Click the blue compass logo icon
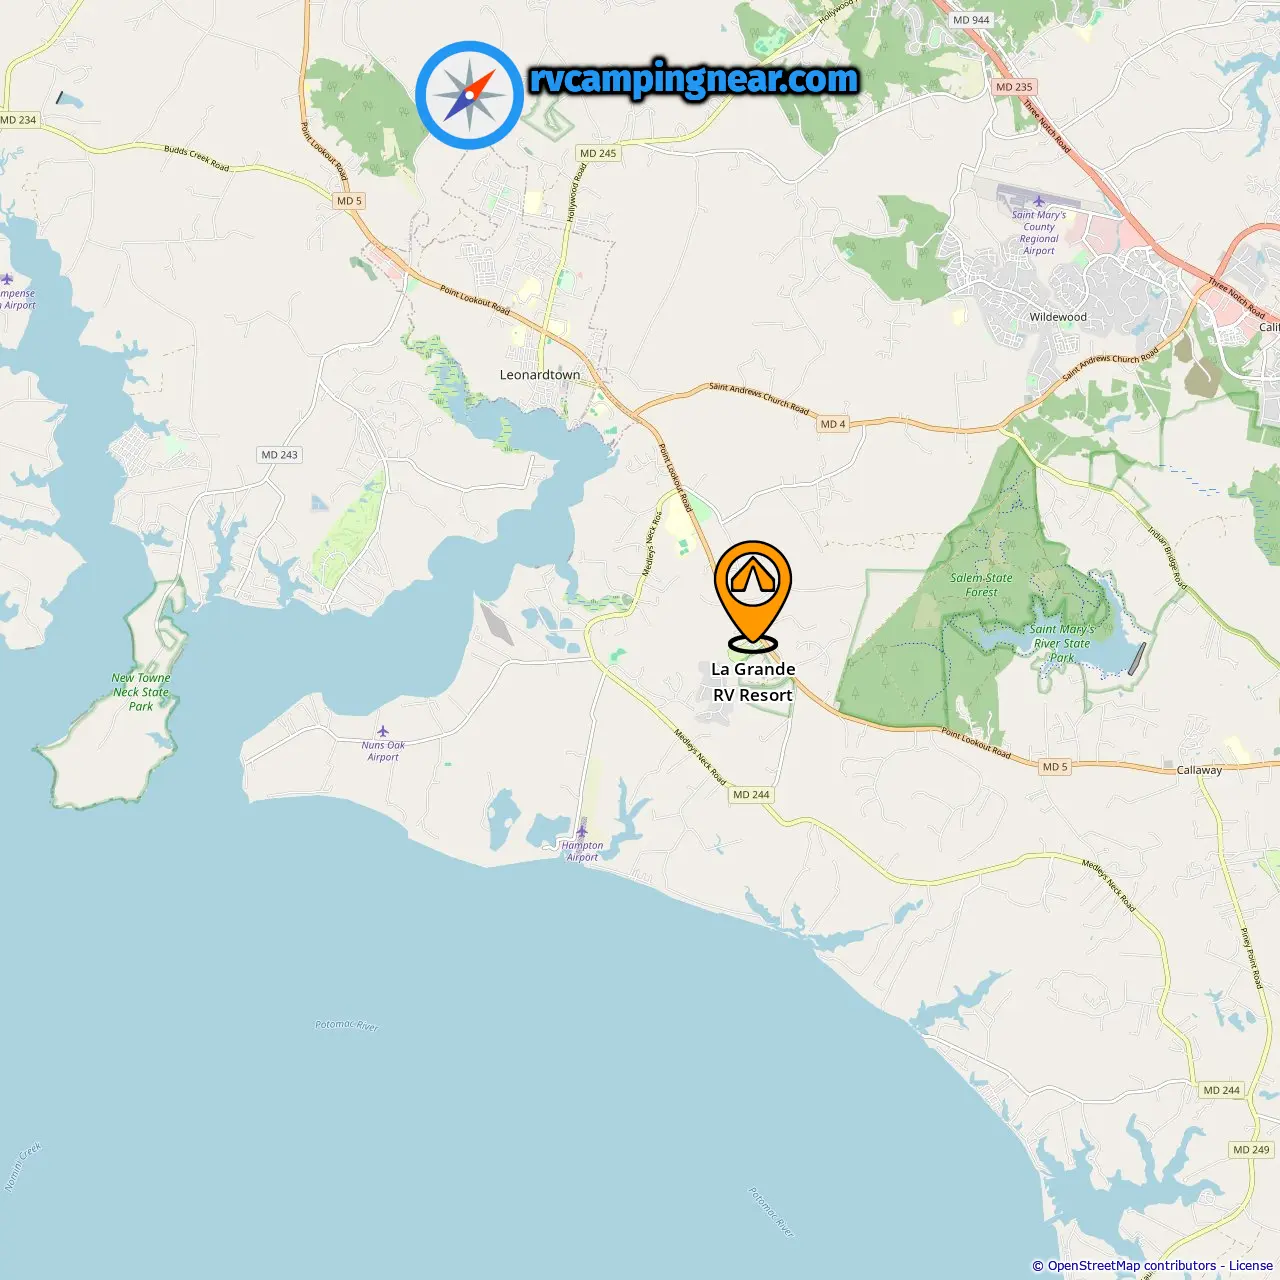The height and width of the screenshot is (1280, 1280). pyautogui.click(x=469, y=95)
